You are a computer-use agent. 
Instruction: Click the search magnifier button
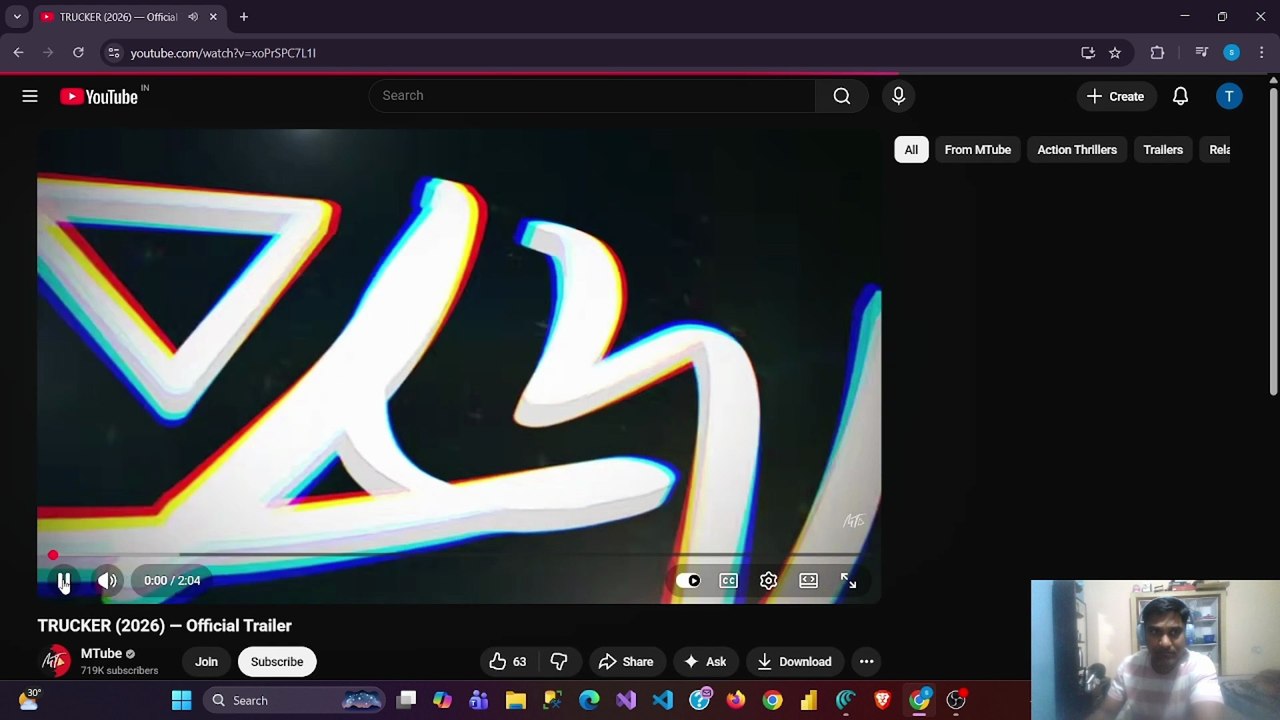coord(842,96)
